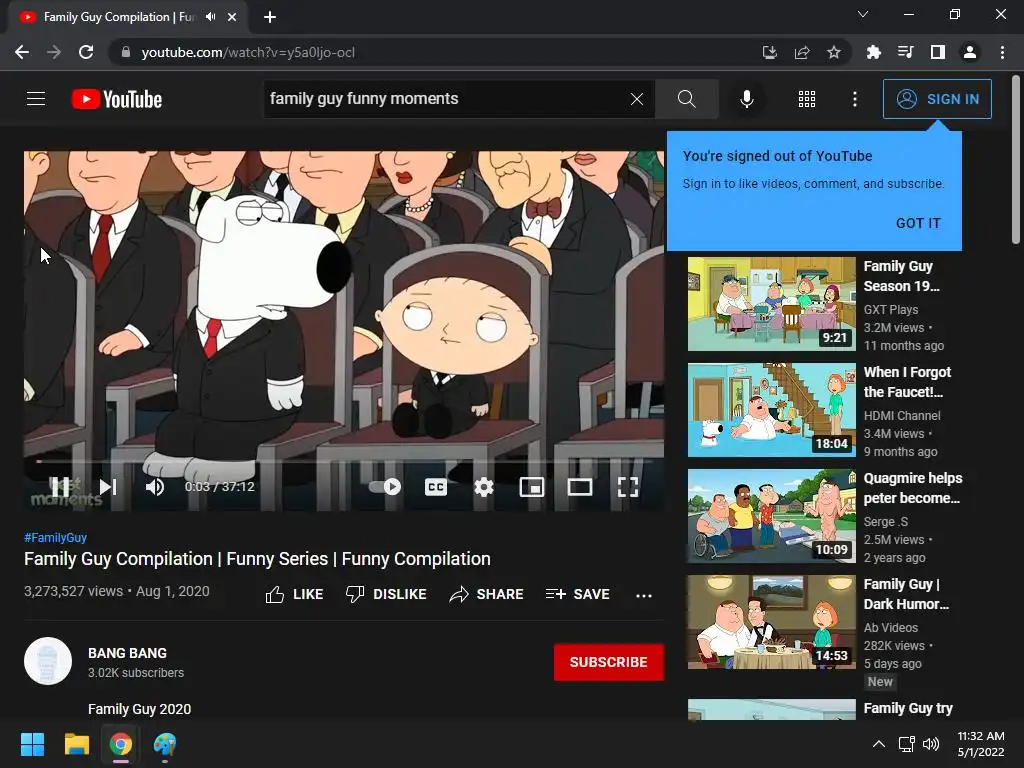
Task: Open the Chrome icon in taskbar
Action: coord(121,744)
